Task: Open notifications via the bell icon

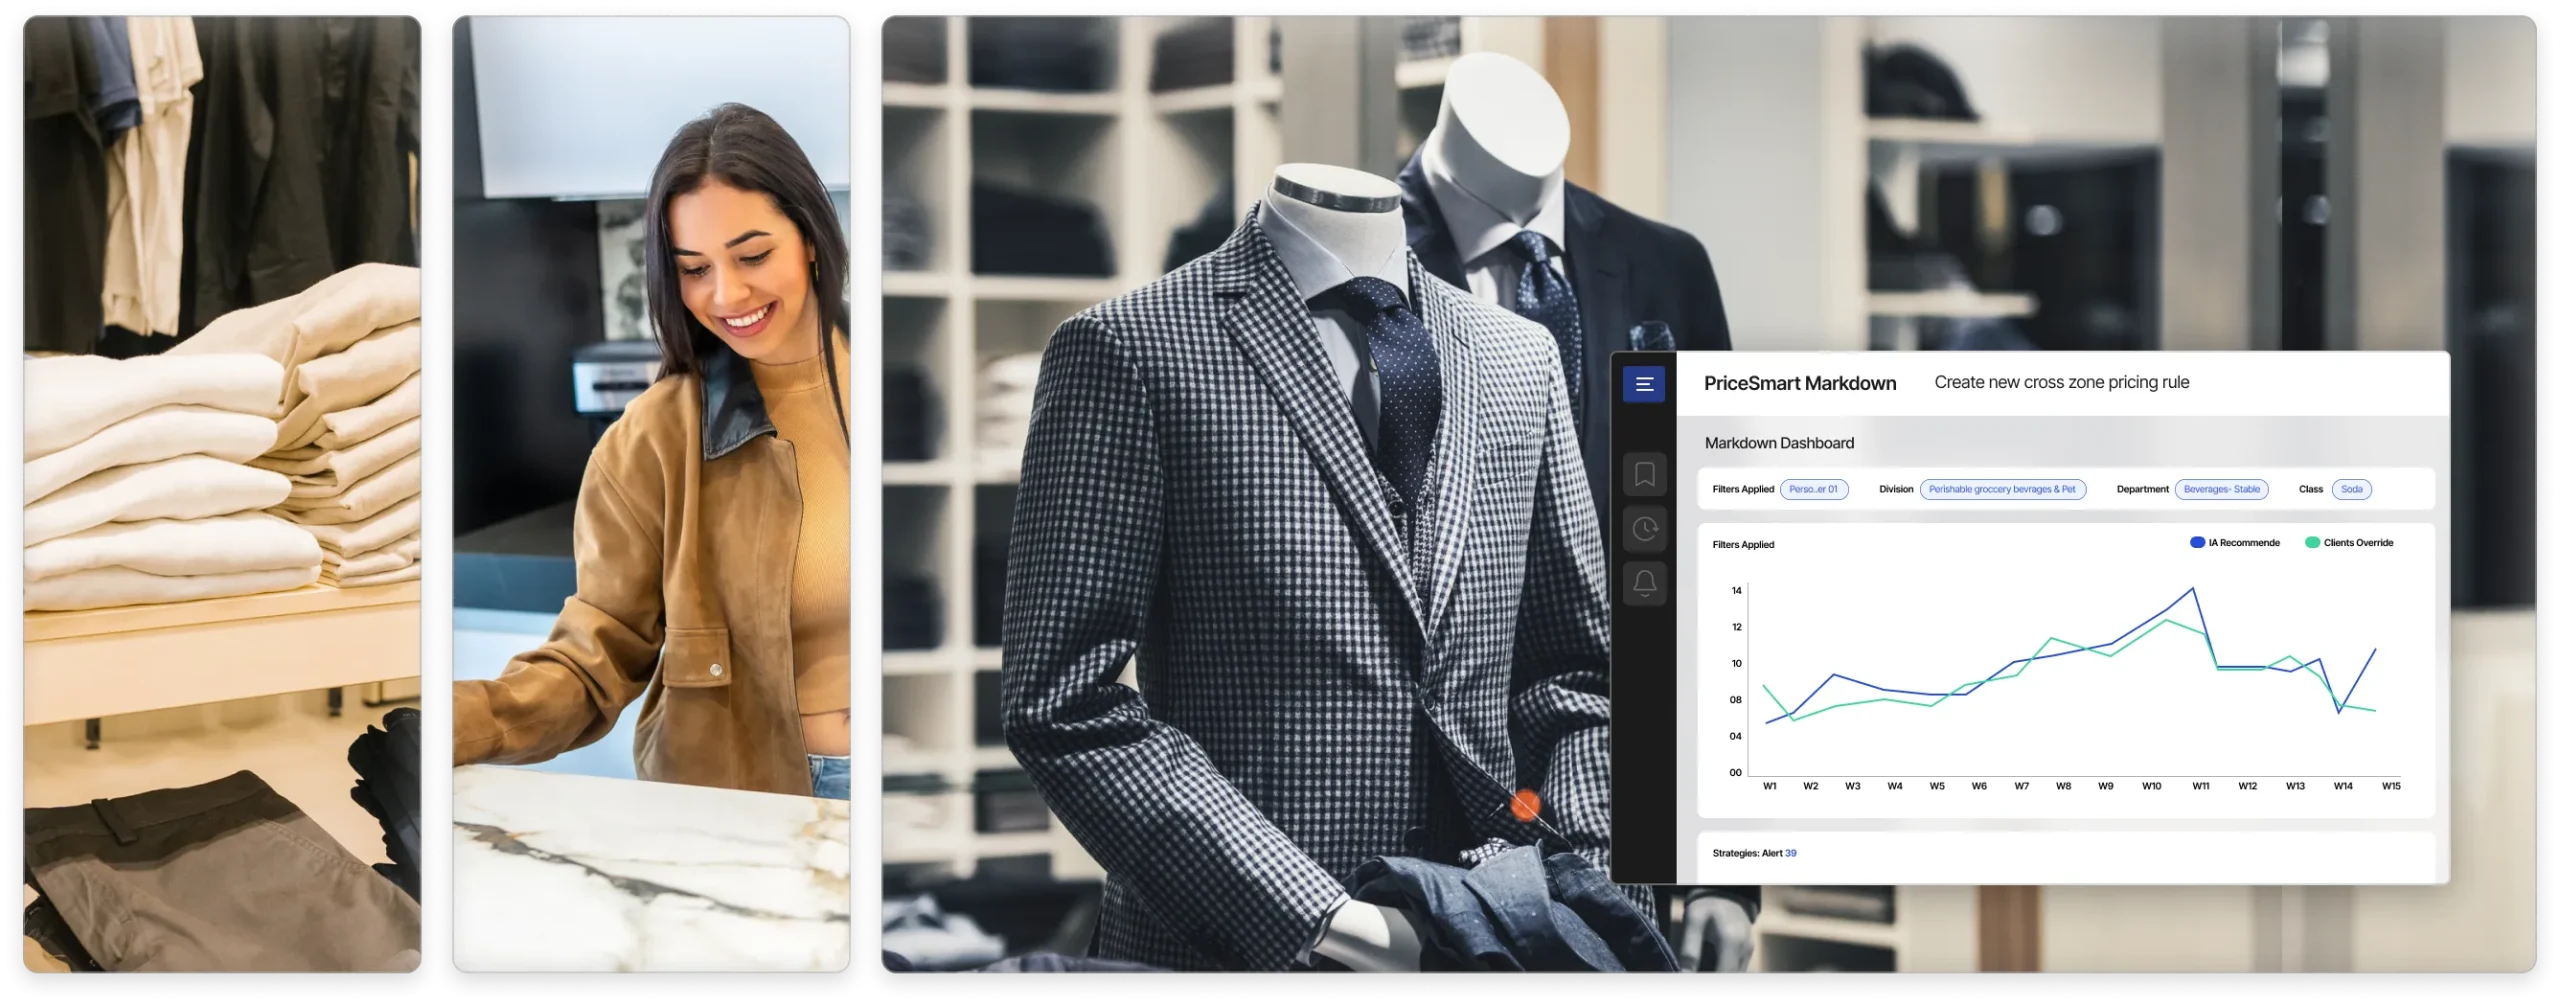Action: 1644,582
